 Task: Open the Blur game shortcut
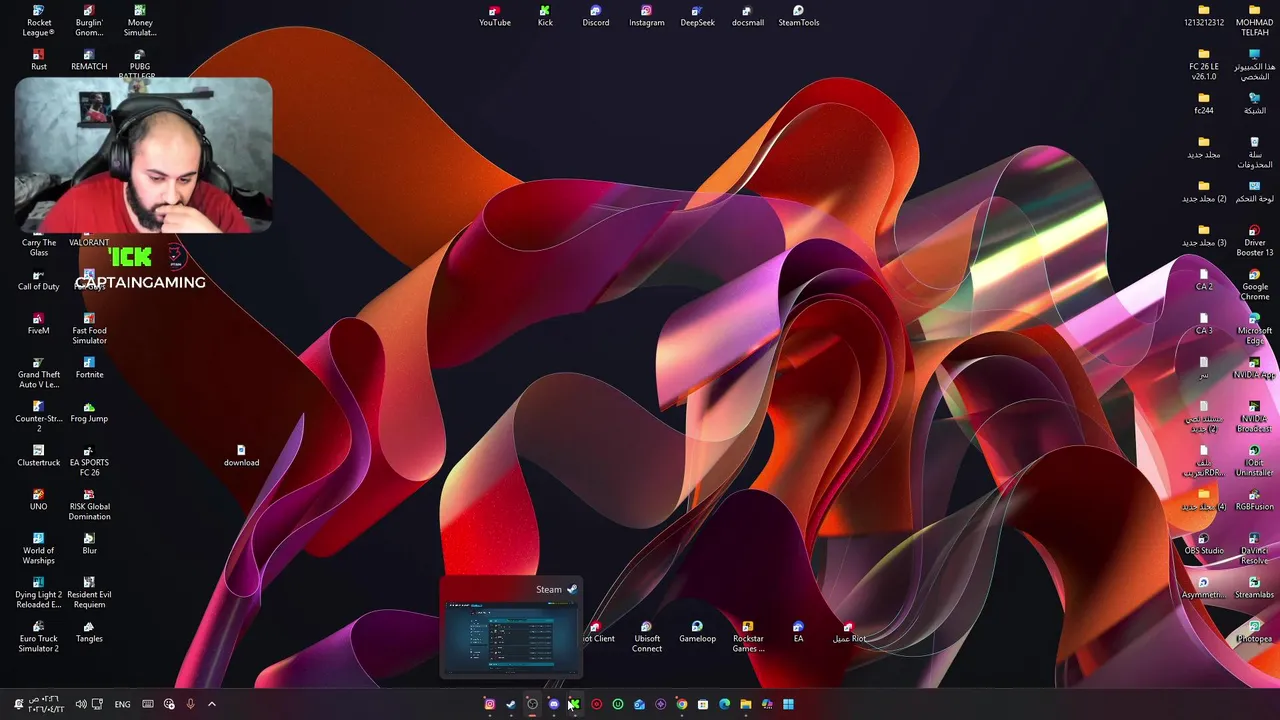coord(89,543)
